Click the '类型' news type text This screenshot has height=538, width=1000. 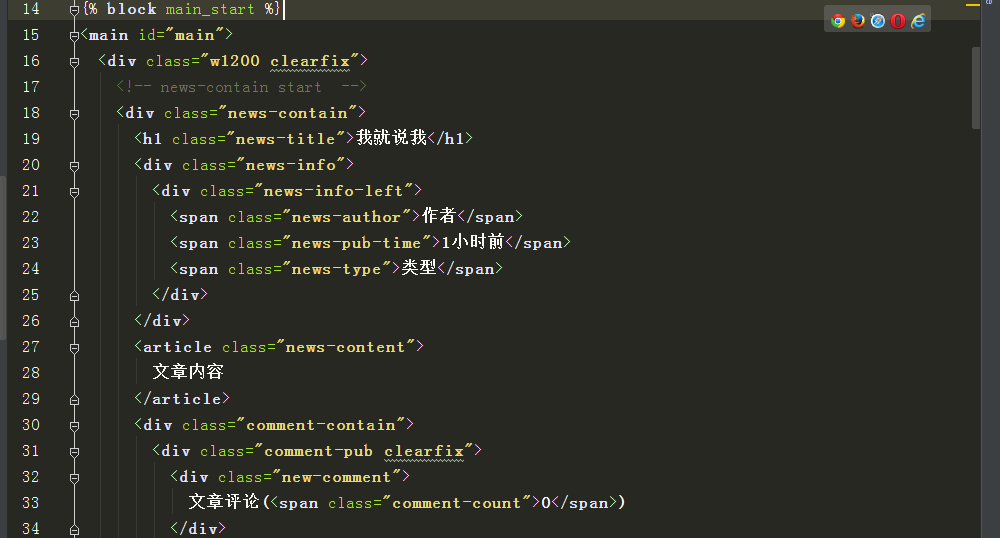419,268
